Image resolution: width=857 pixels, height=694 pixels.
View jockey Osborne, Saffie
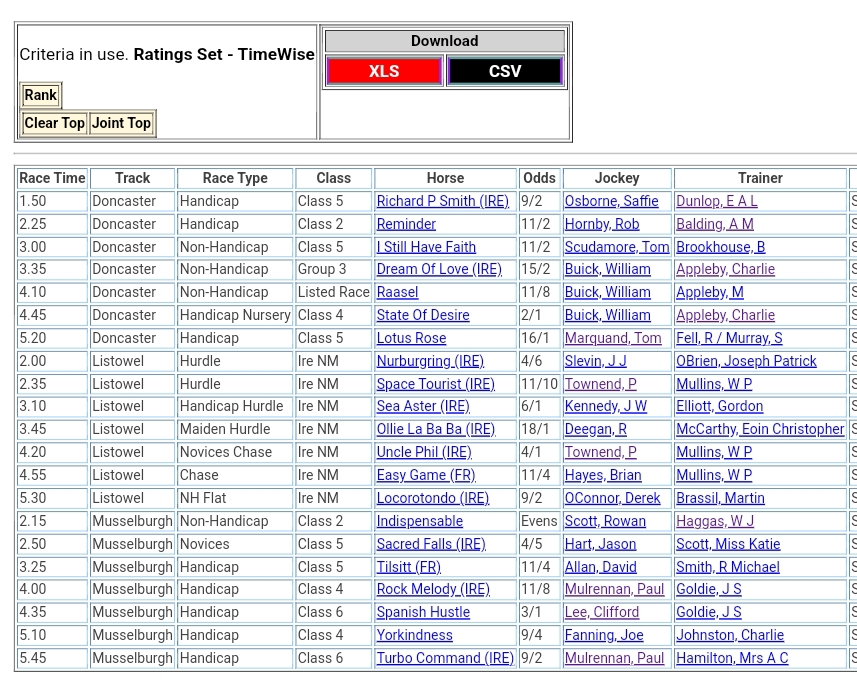coord(611,201)
